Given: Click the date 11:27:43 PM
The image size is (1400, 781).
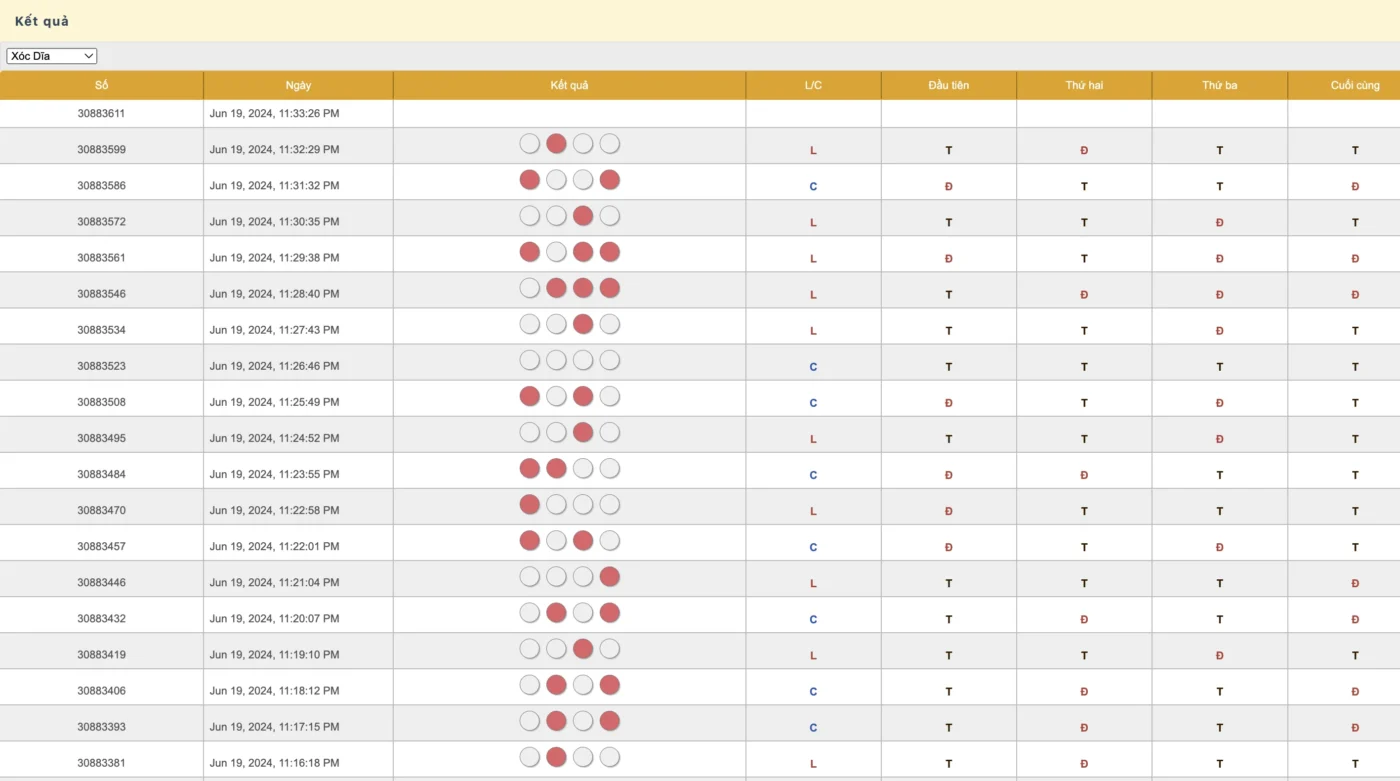Looking at the screenshot, I should coord(274,330).
